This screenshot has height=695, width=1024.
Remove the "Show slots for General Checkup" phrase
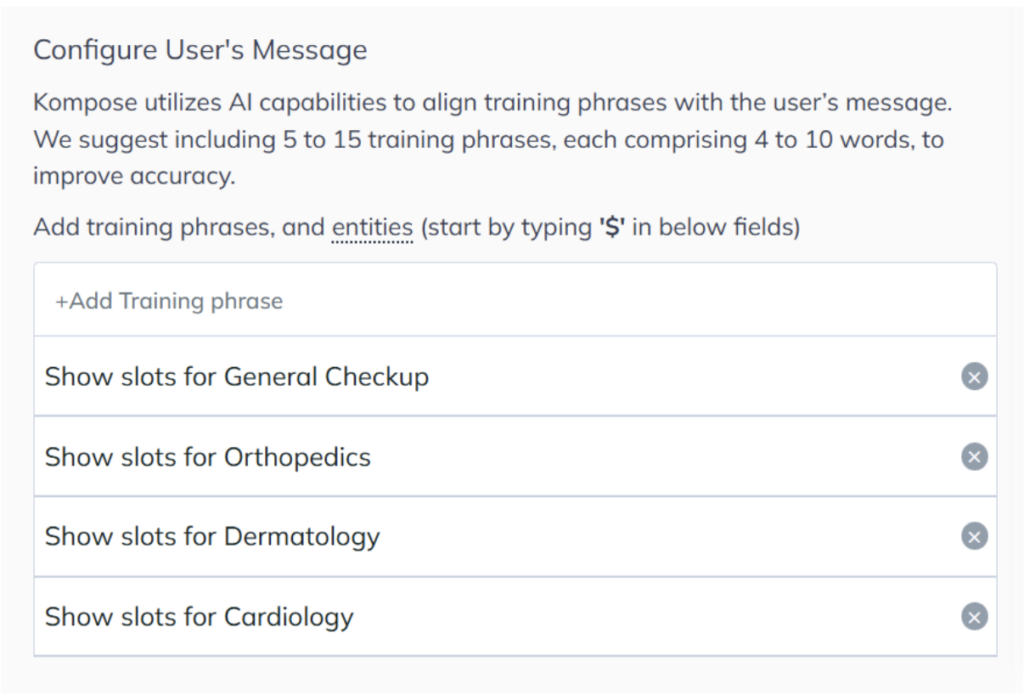pos(972,377)
